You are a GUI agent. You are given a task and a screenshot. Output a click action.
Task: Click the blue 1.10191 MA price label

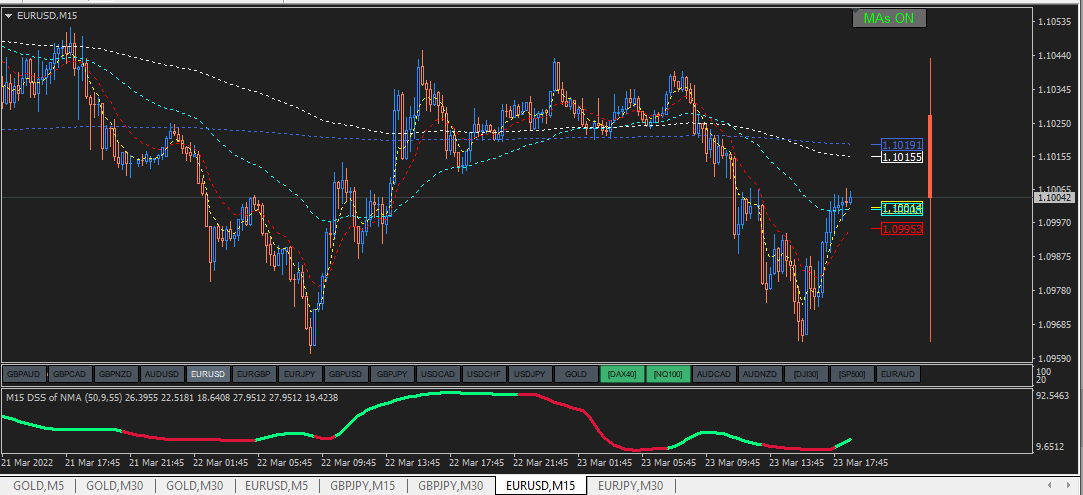tap(903, 145)
